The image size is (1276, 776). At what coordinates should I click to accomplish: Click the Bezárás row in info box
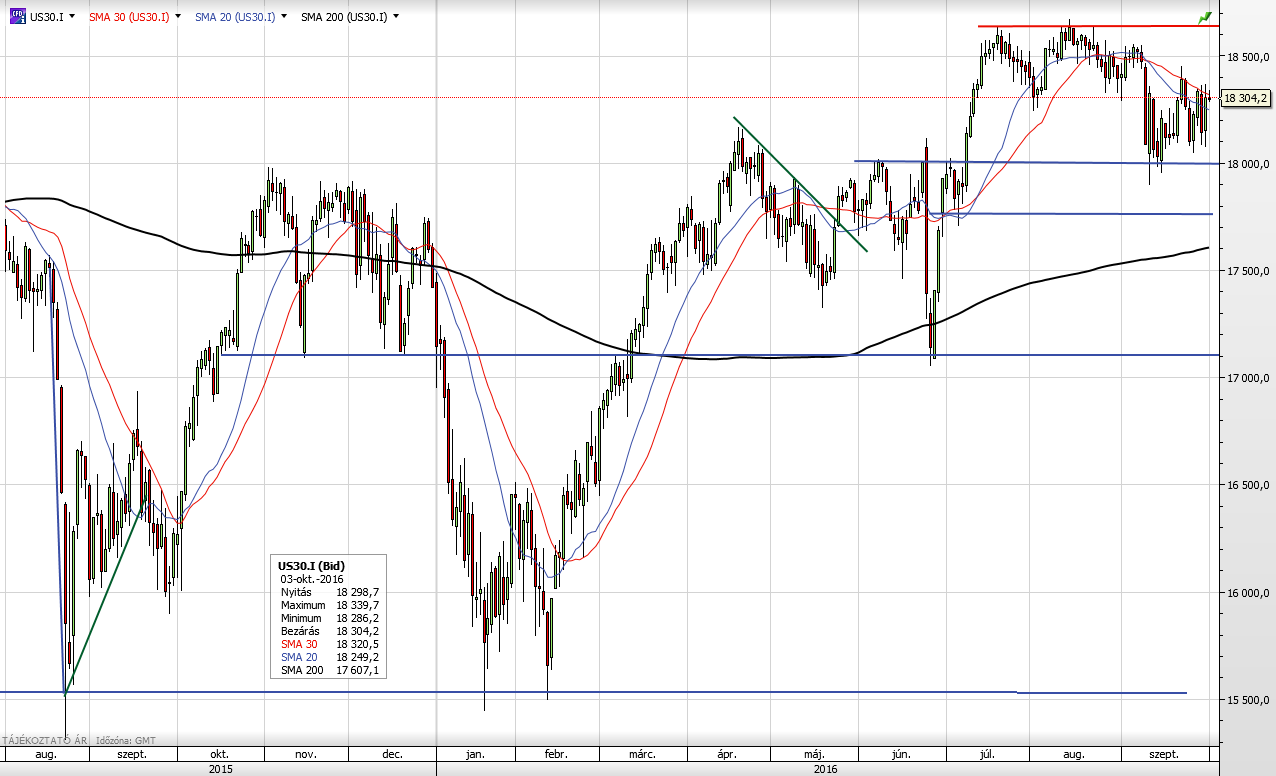(329, 631)
